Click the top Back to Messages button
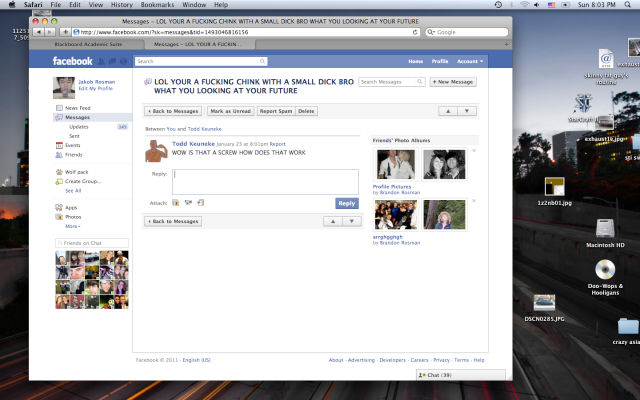Viewport: 640px width, 400px height. pyautogui.click(x=173, y=111)
